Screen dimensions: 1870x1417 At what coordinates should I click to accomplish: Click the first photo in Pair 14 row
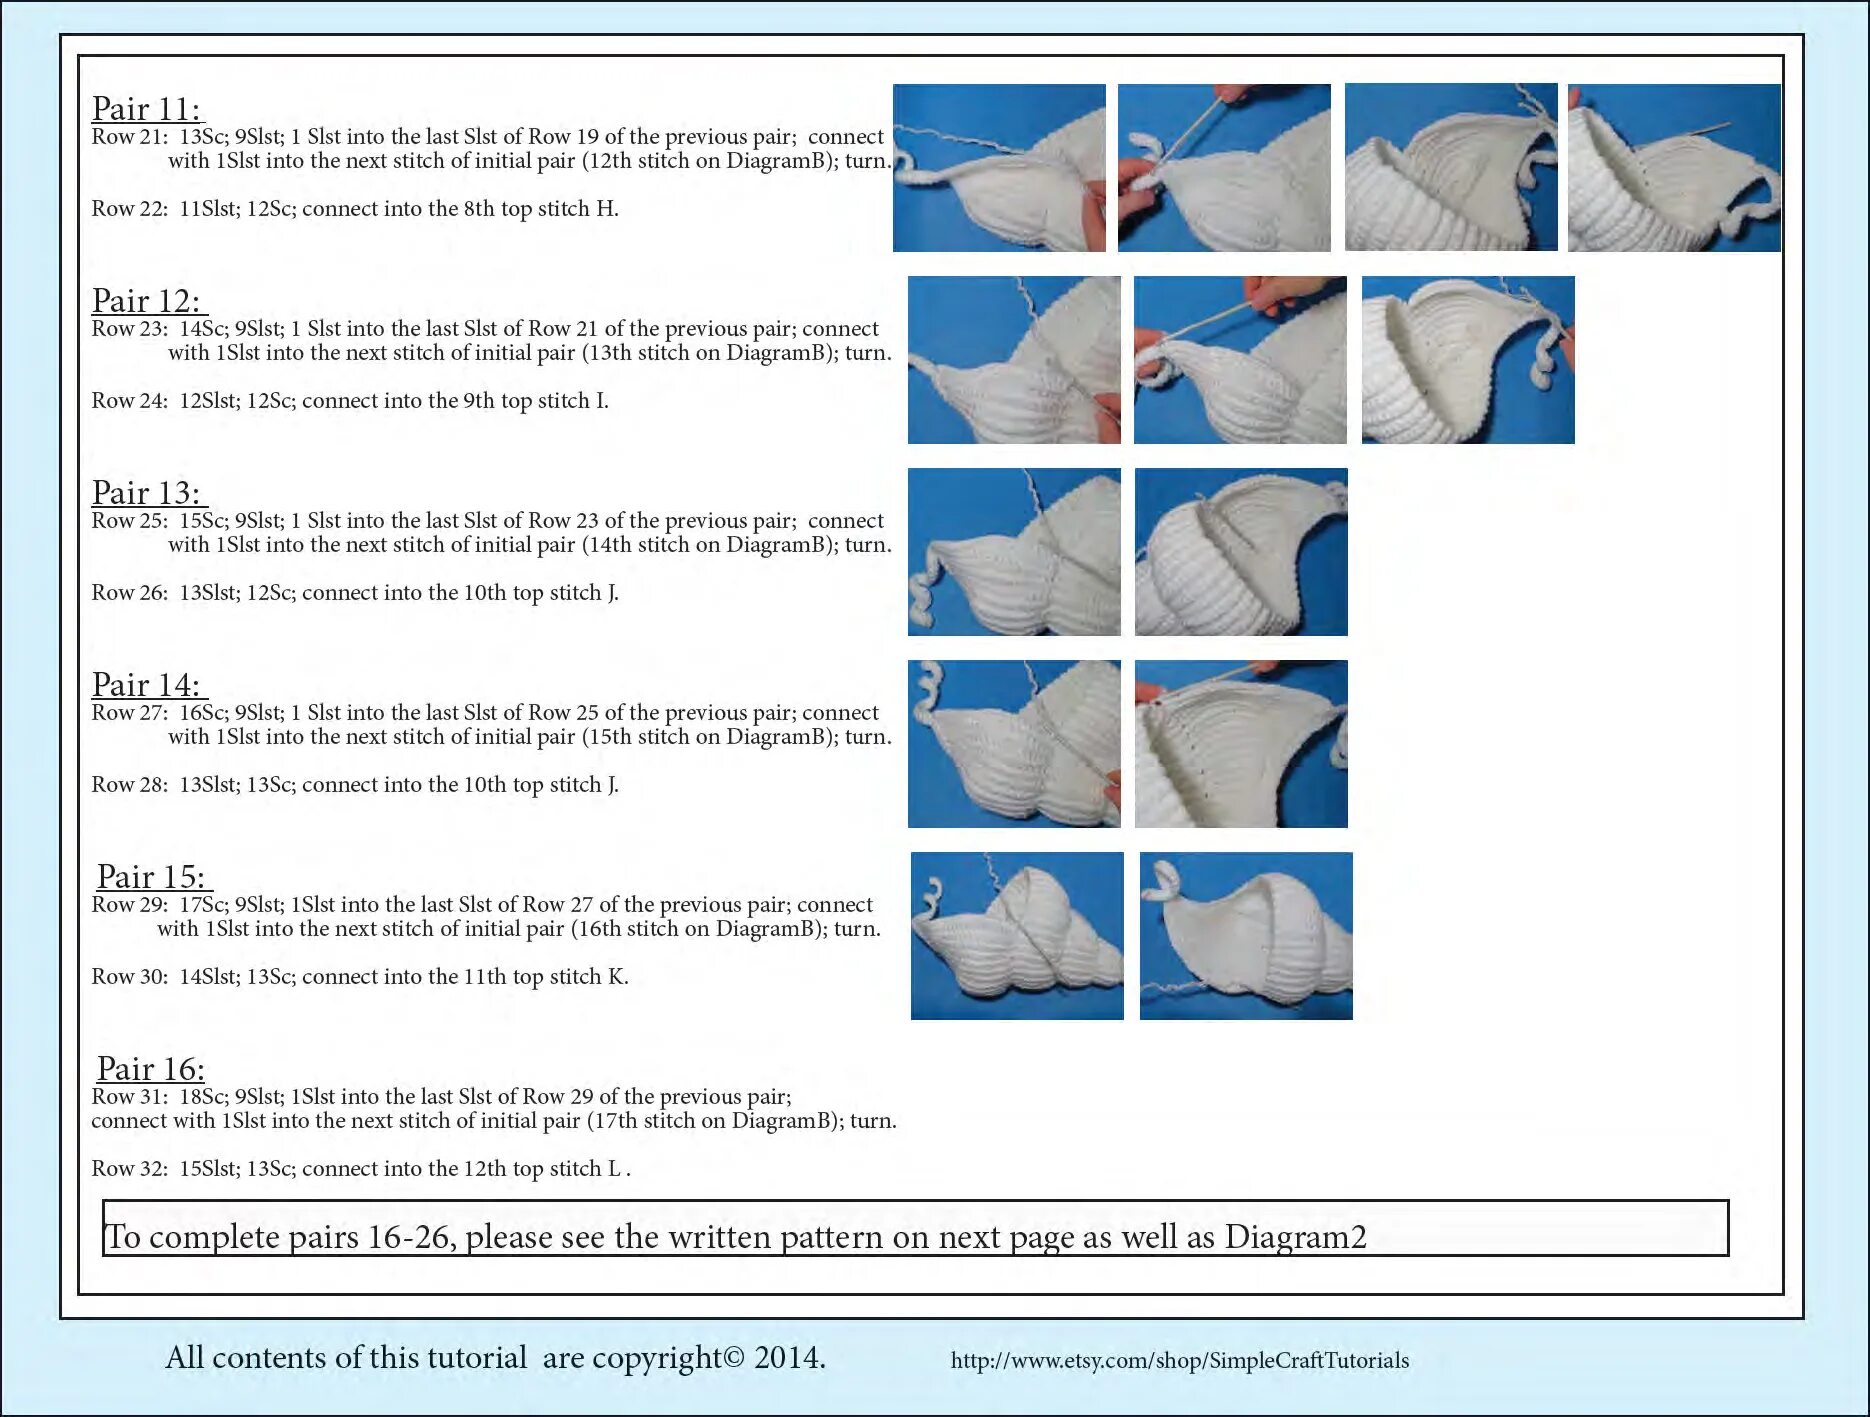1014,744
